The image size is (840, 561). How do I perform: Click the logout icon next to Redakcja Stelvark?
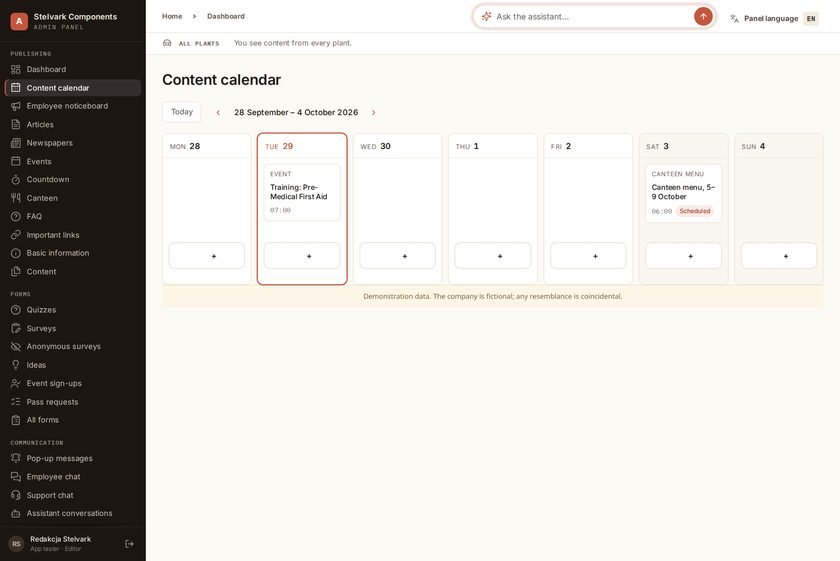tap(129, 544)
